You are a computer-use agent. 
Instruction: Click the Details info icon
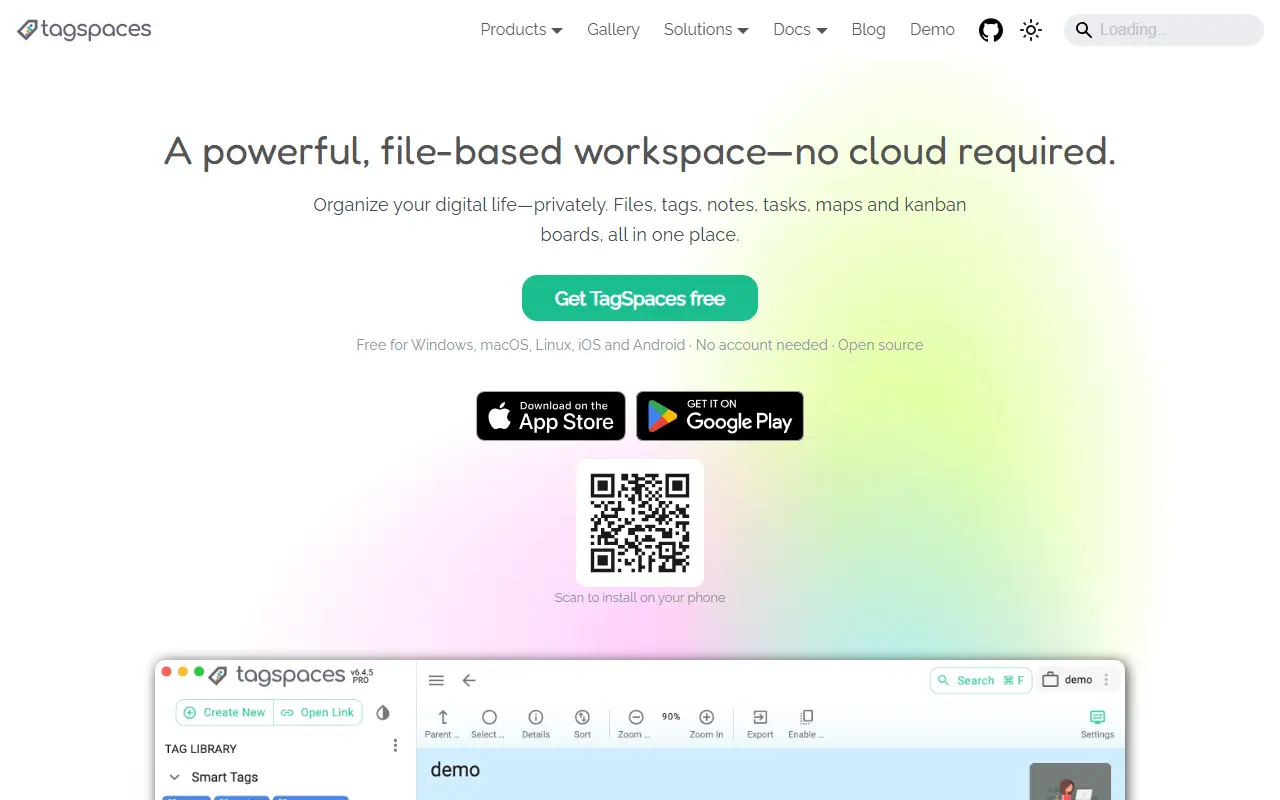tap(536, 717)
